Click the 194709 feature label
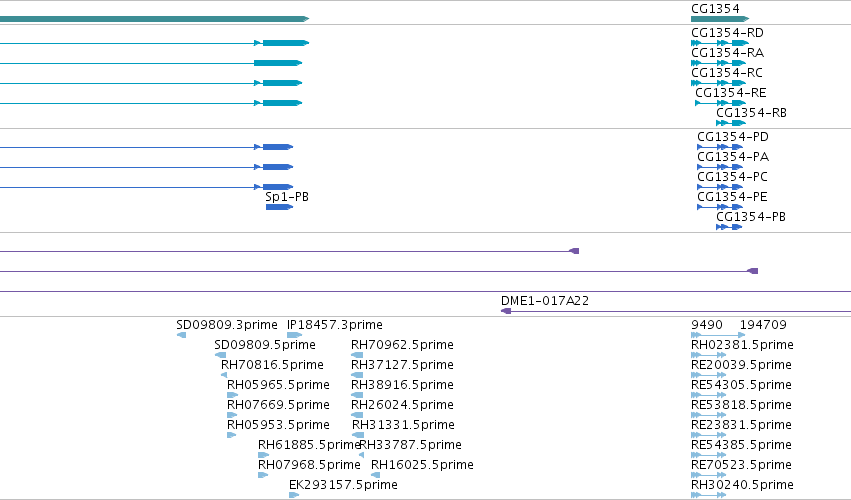The height and width of the screenshot is (500, 851). [763, 325]
